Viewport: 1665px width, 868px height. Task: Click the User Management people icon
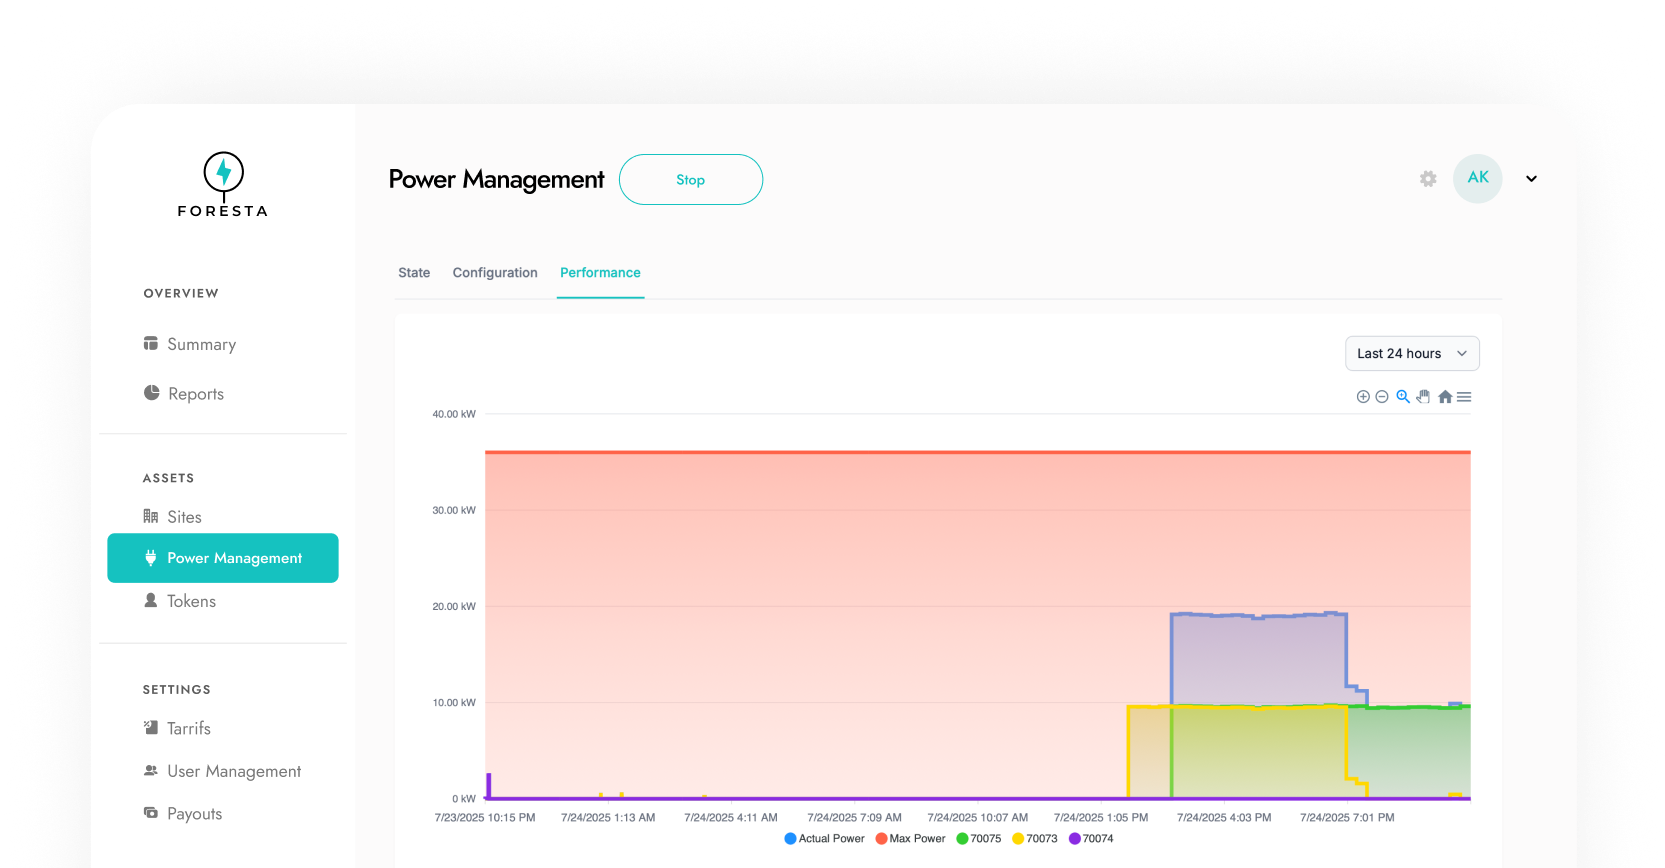tap(151, 770)
